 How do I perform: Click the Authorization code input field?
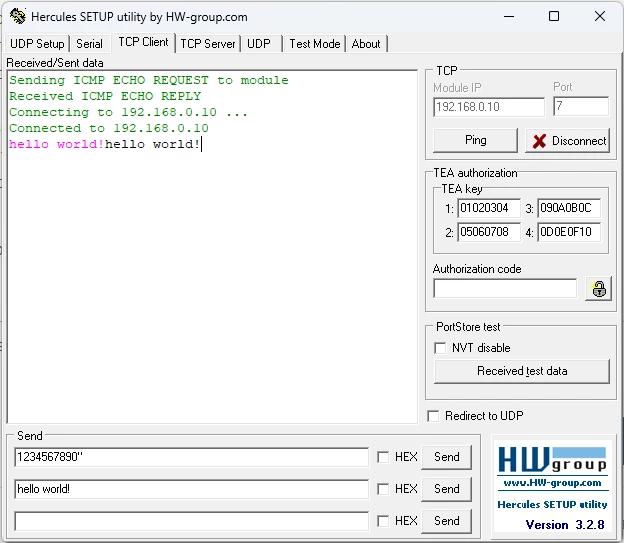505,289
